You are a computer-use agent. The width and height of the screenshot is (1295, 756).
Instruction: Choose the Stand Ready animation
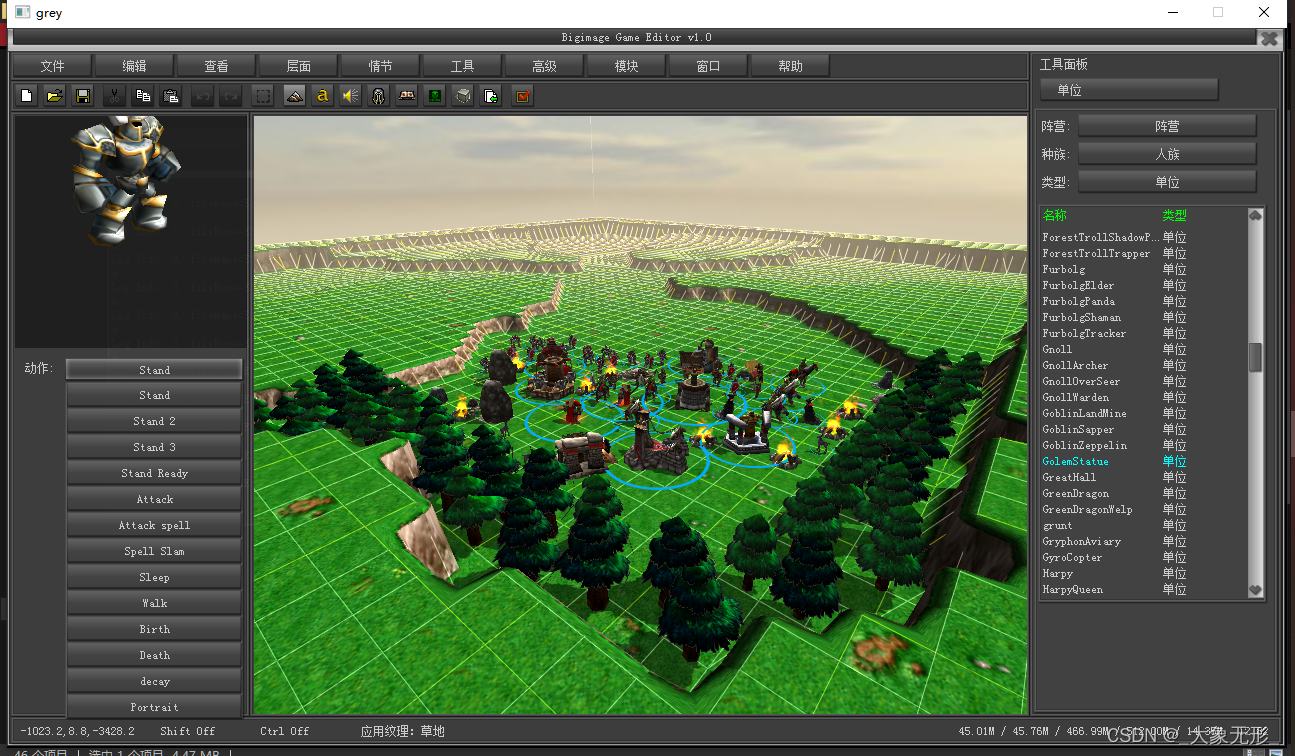click(x=154, y=473)
